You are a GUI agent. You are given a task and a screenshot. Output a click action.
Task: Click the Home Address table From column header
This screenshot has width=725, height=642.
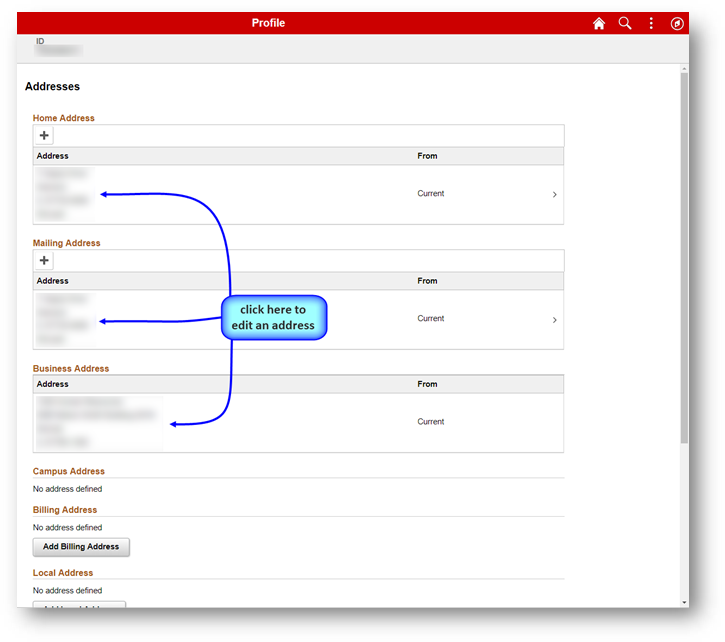click(427, 156)
